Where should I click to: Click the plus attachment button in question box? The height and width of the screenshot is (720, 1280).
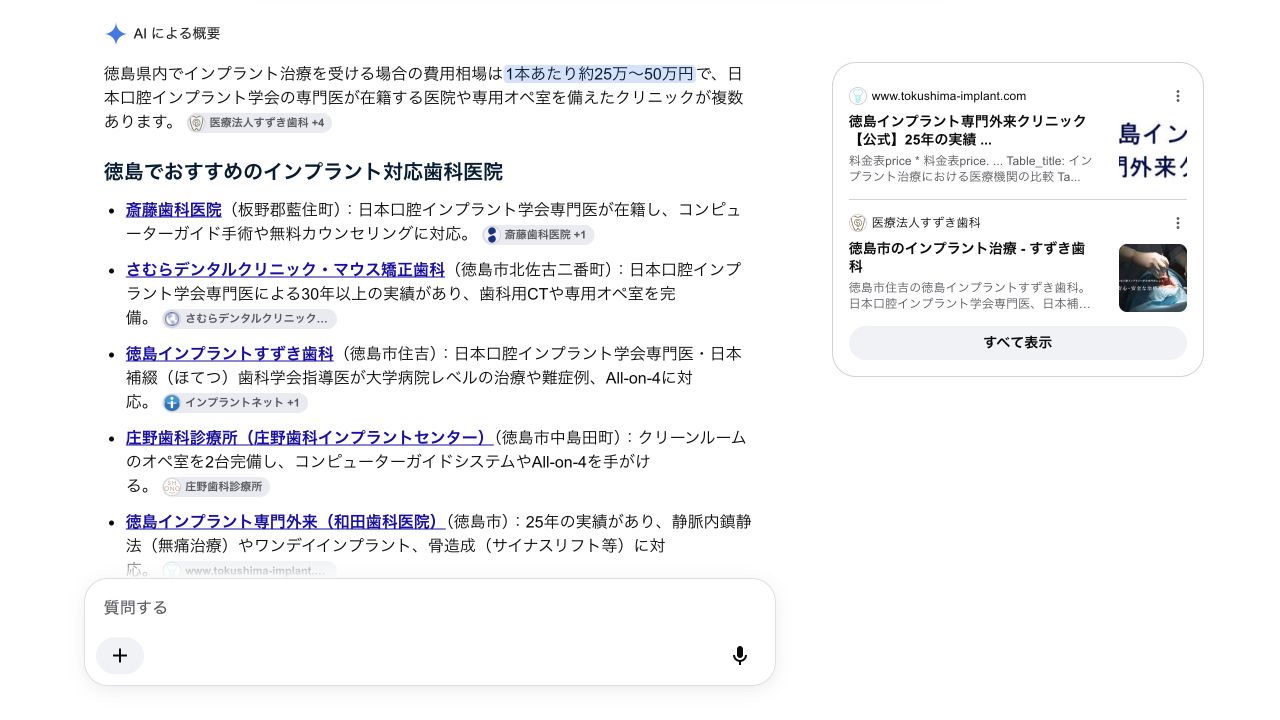point(120,656)
